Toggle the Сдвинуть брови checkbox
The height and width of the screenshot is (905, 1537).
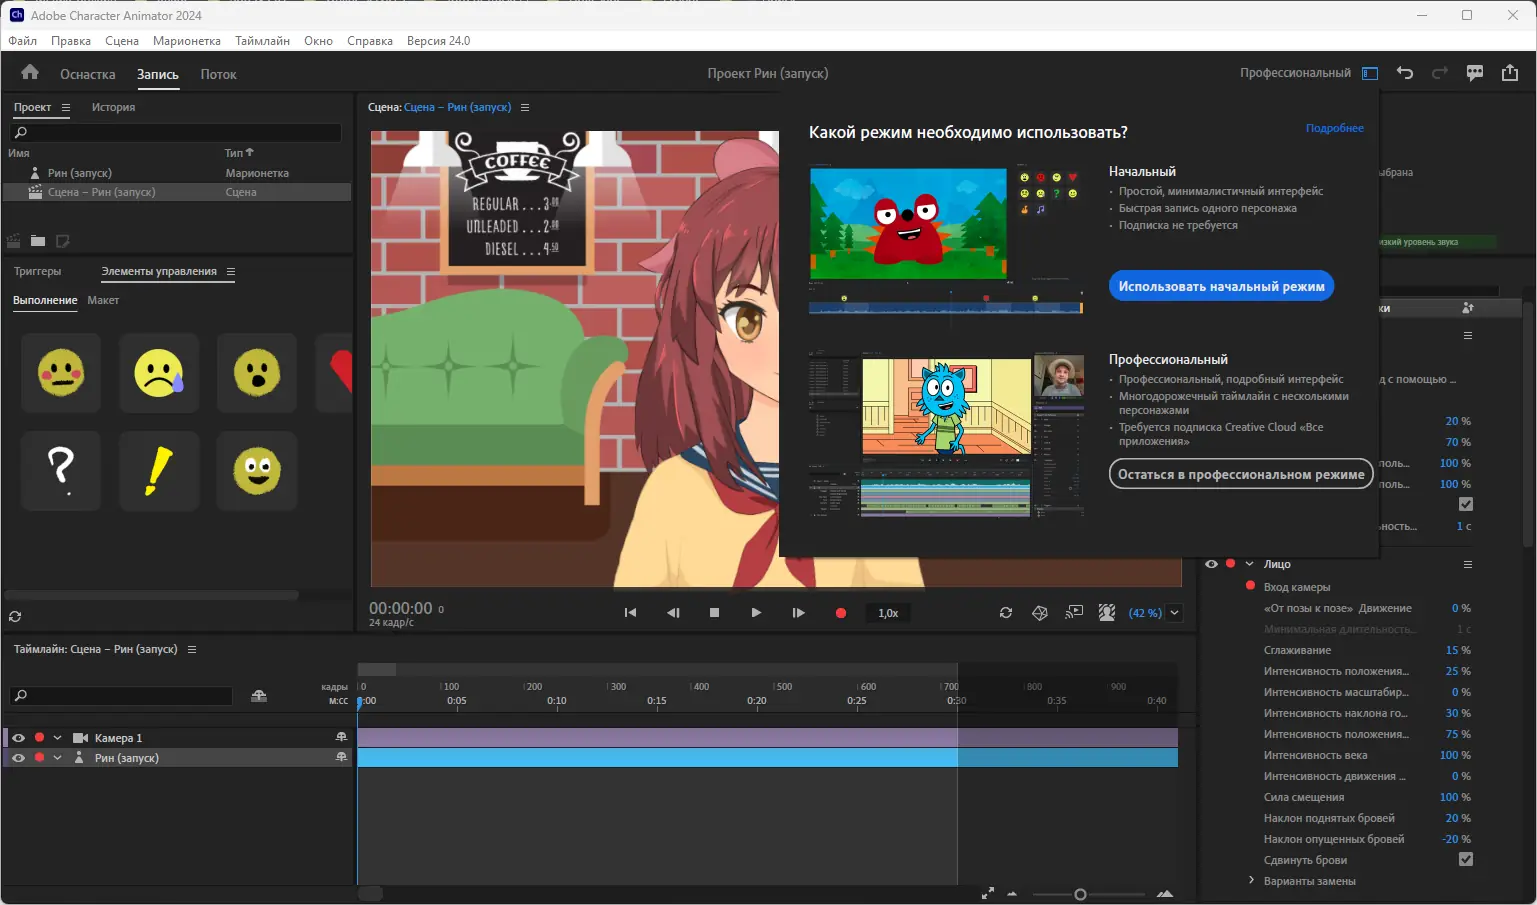tap(1466, 860)
